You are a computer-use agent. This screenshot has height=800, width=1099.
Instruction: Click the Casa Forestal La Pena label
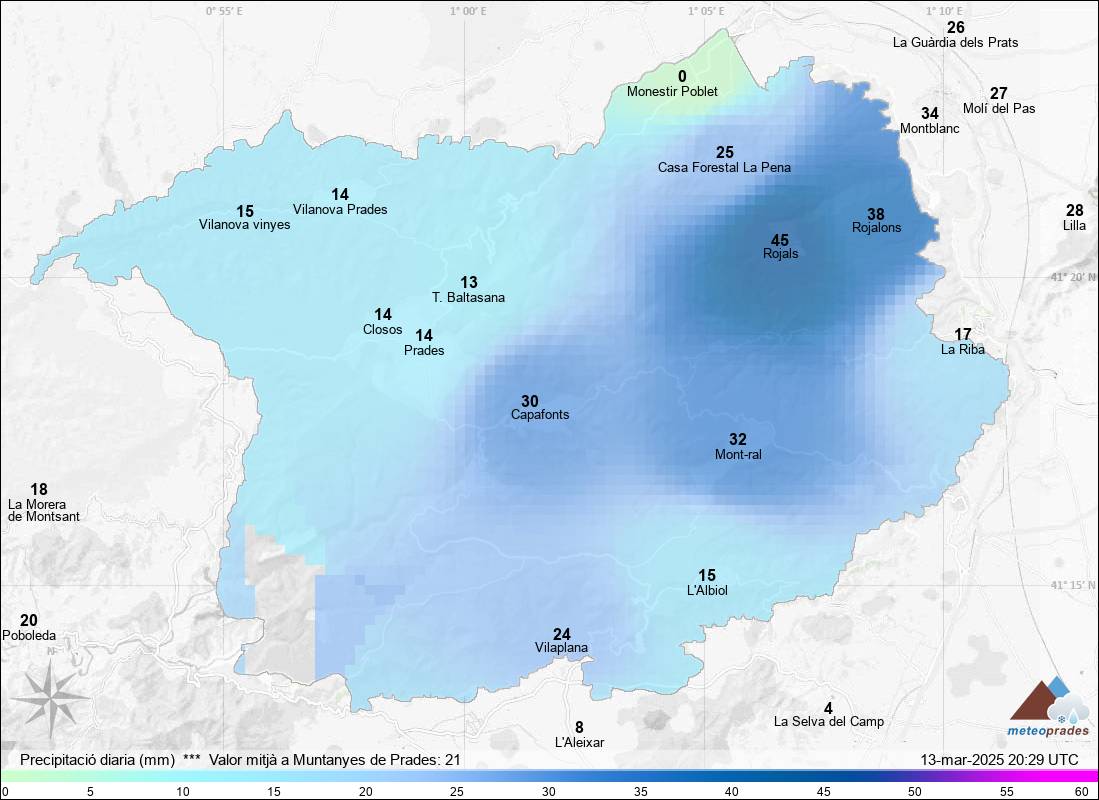click(x=724, y=168)
